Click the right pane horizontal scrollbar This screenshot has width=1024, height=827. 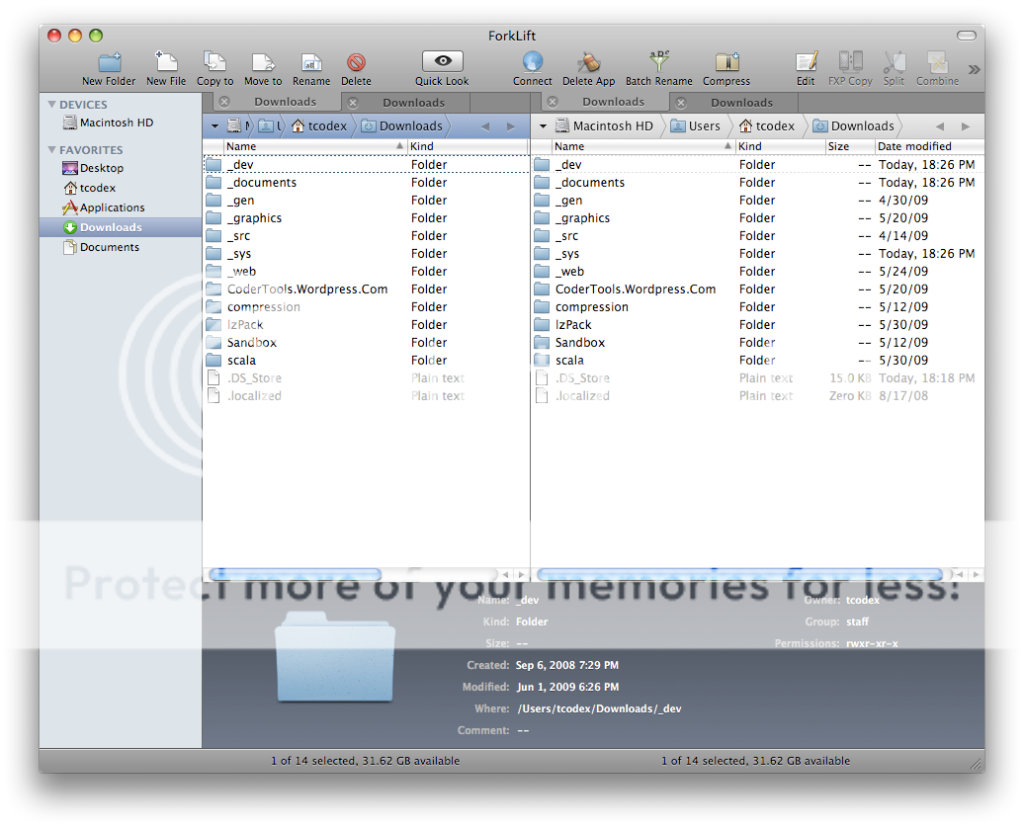point(740,574)
